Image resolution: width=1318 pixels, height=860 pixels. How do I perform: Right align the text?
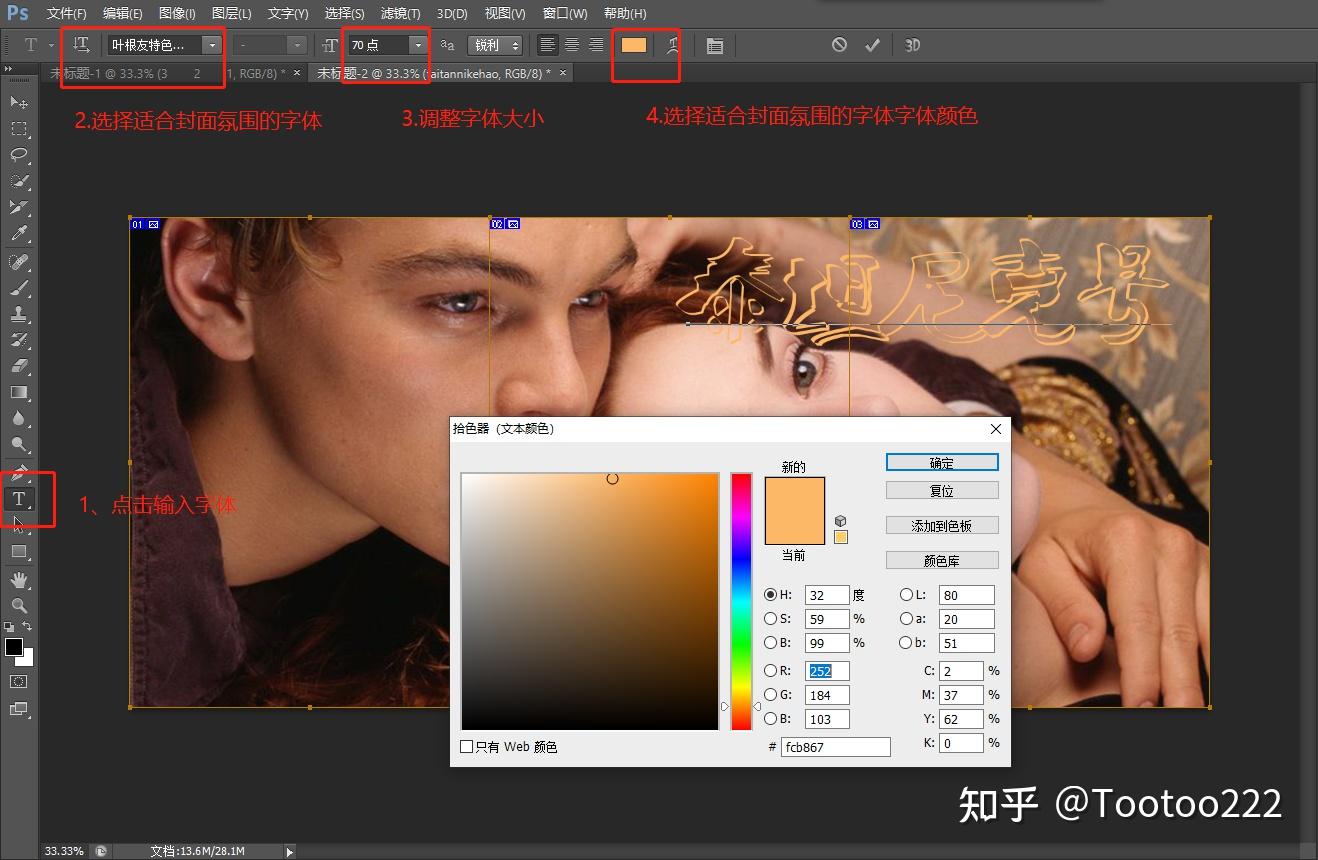tap(595, 45)
